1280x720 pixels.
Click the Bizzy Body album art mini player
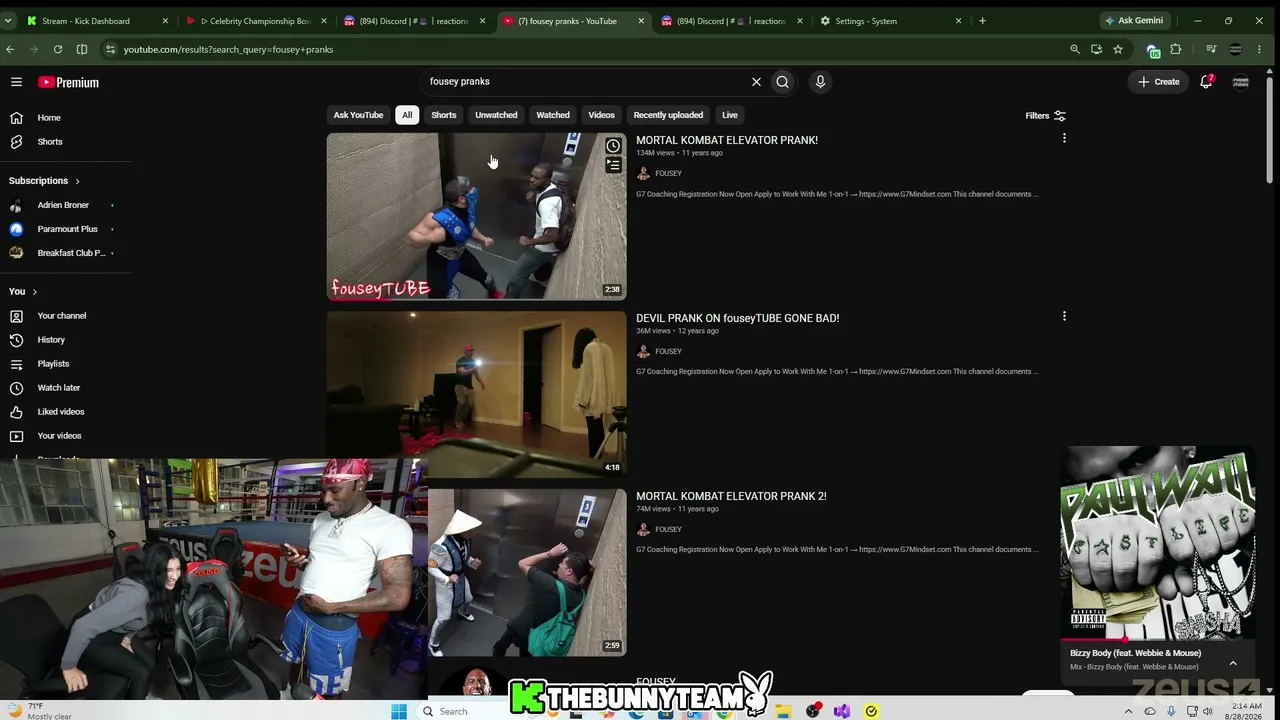pyautogui.click(x=1158, y=543)
